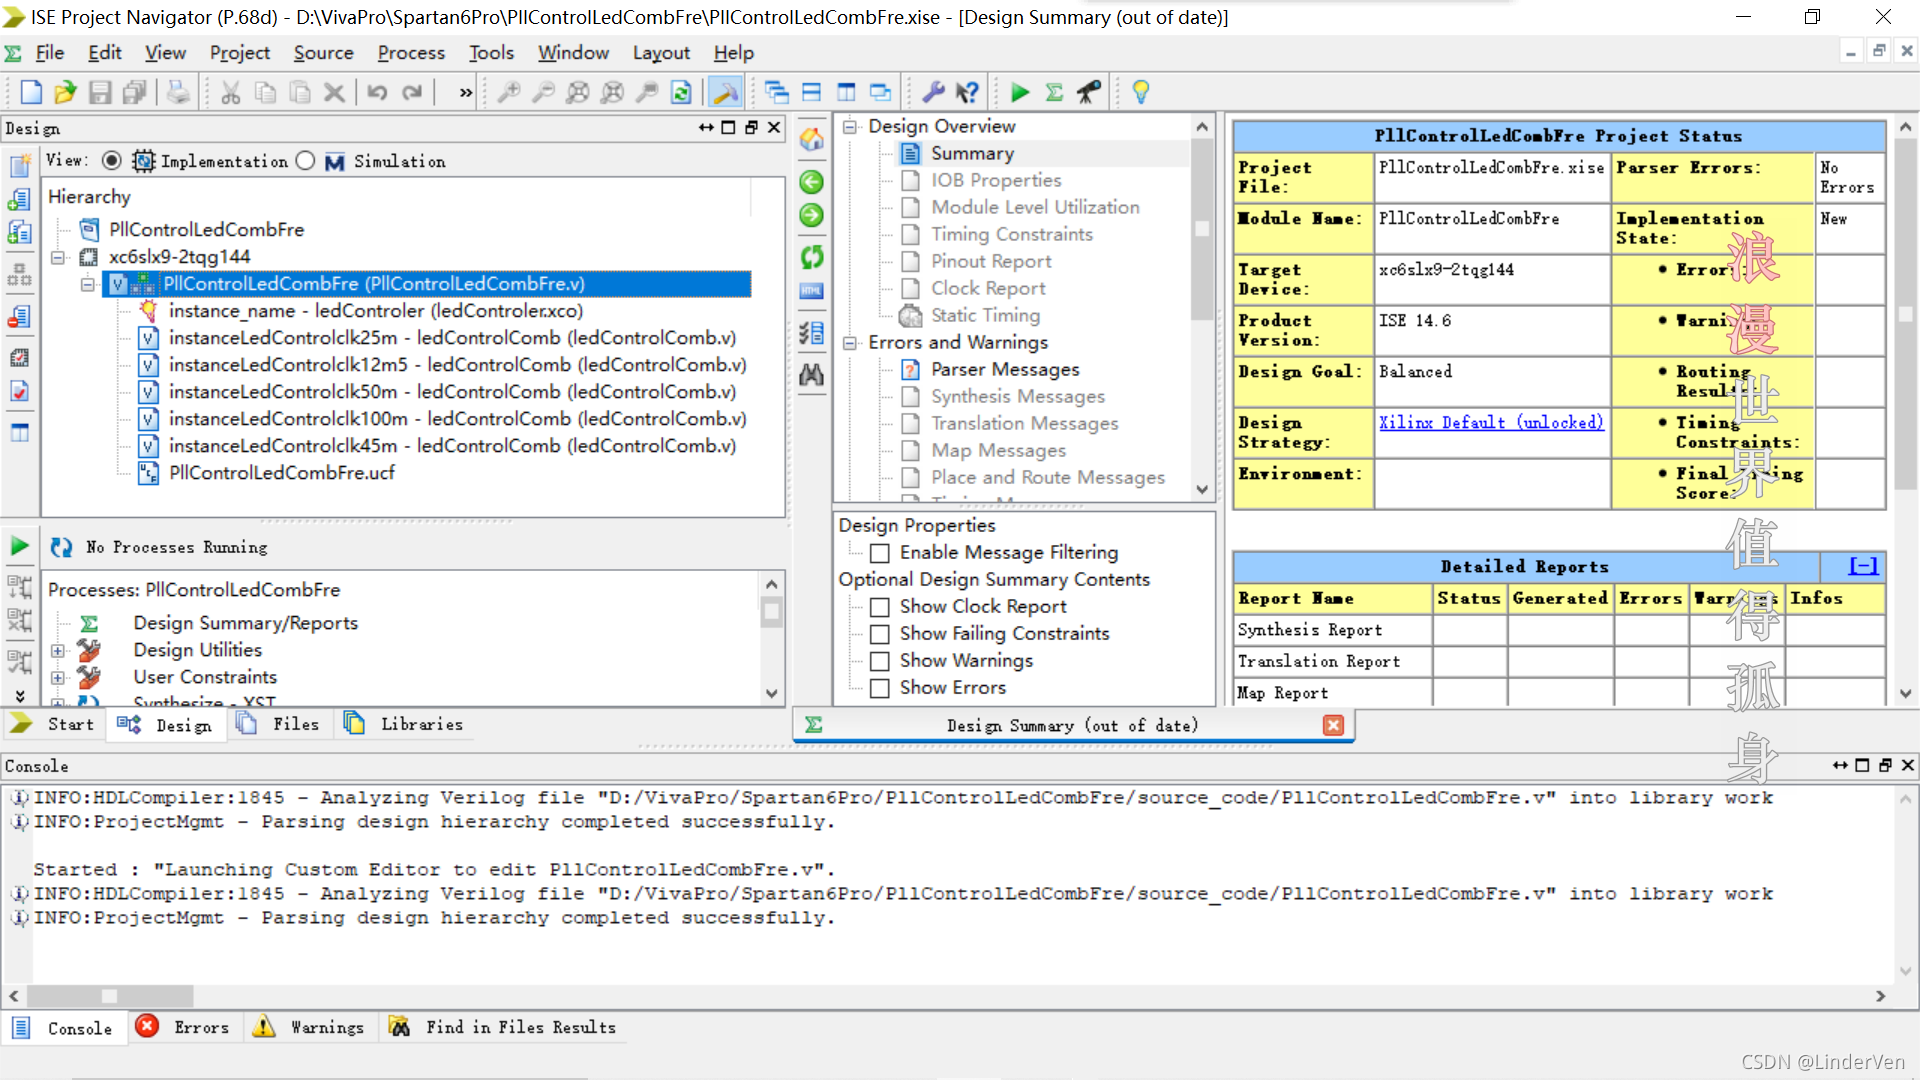Check Show Warnings option

click(x=880, y=661)
